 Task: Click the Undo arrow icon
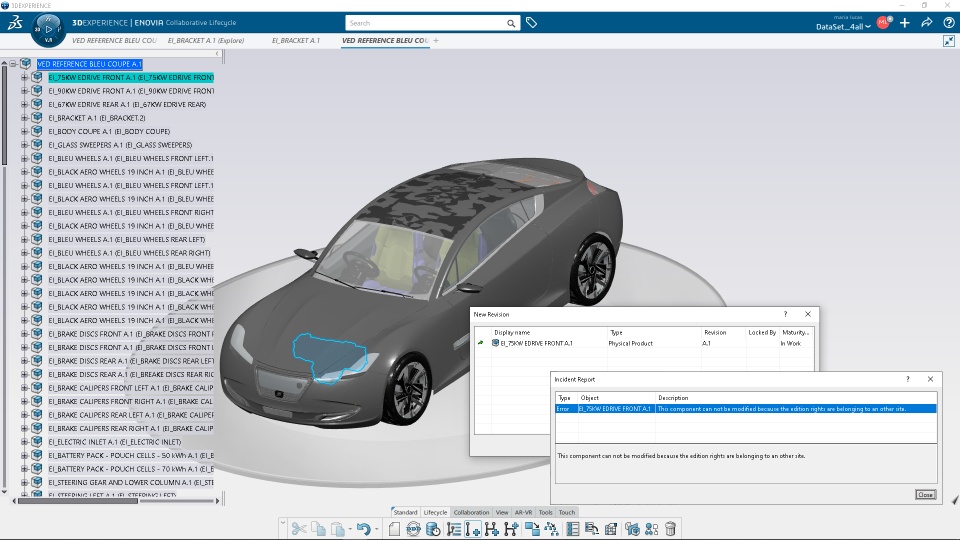(x=364, y=528)
